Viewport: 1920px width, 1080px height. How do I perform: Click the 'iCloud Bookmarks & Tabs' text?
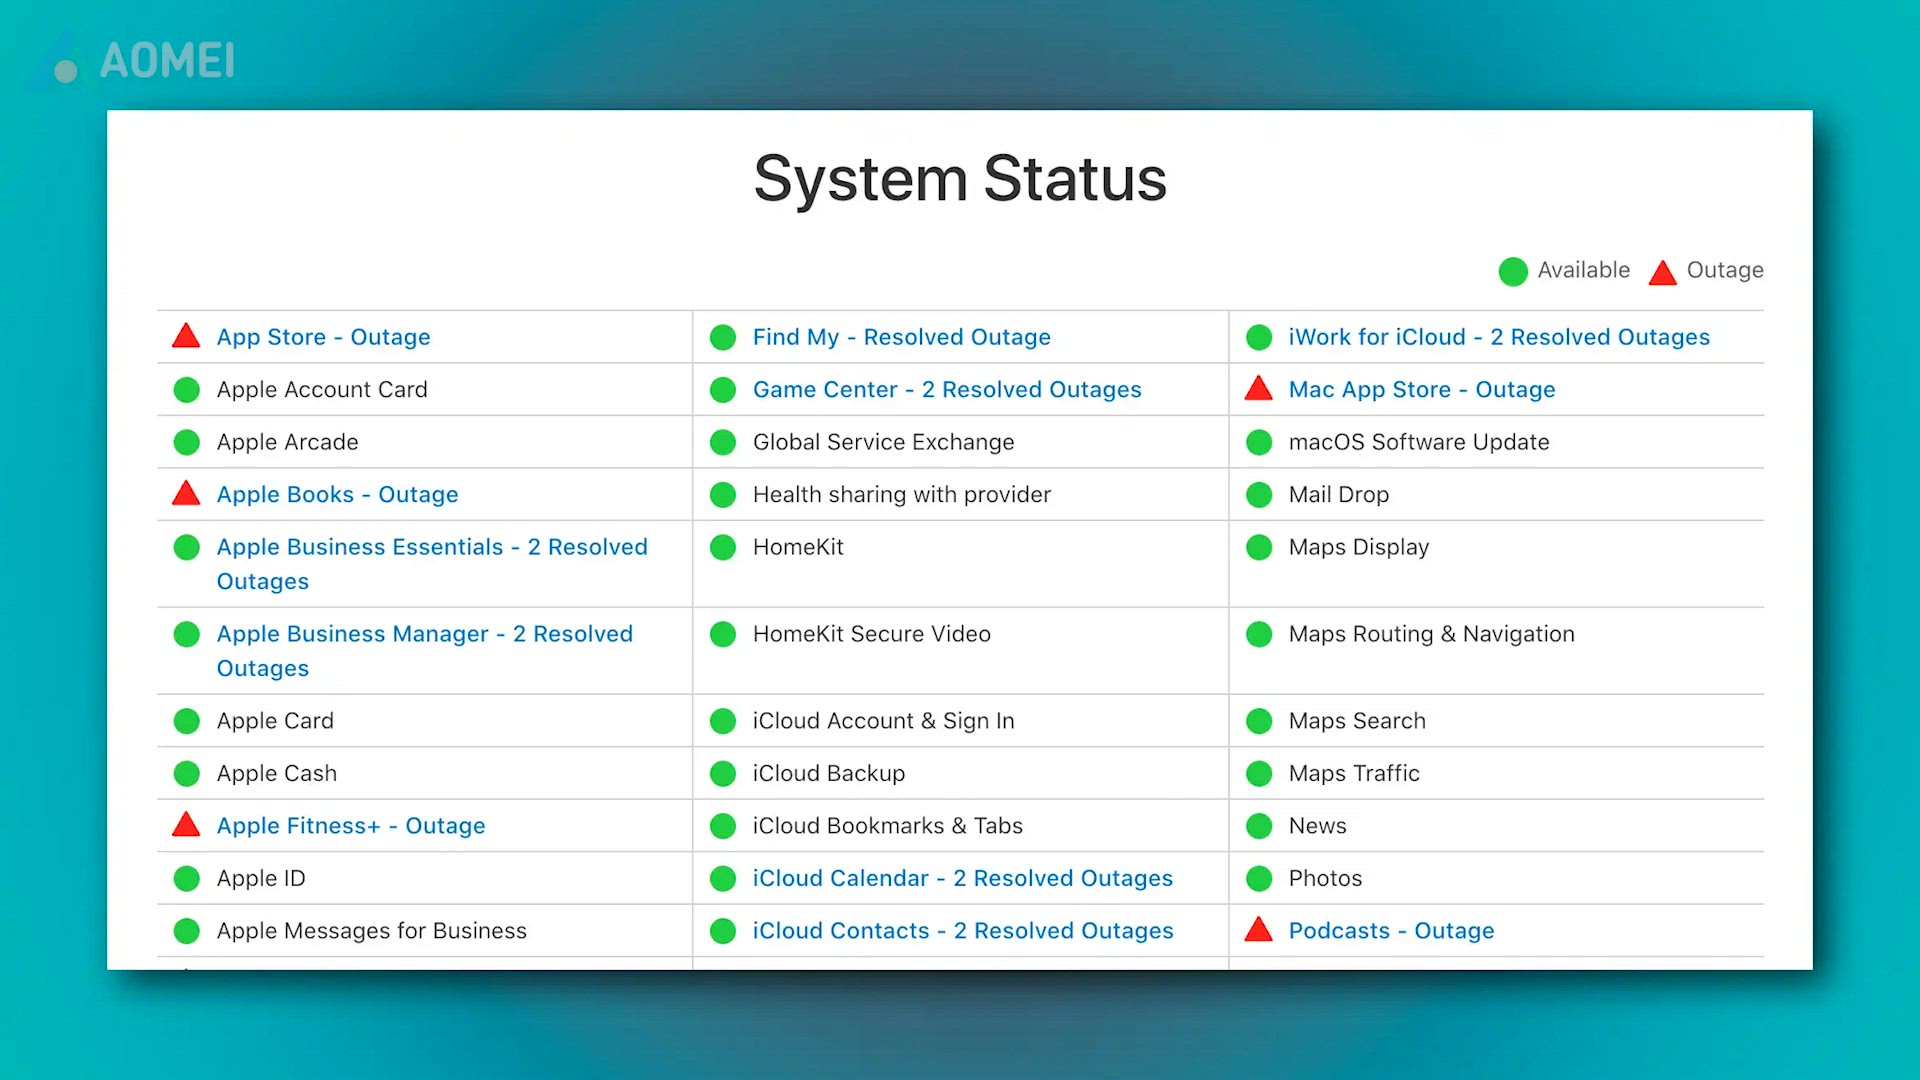tap(887, 825)
